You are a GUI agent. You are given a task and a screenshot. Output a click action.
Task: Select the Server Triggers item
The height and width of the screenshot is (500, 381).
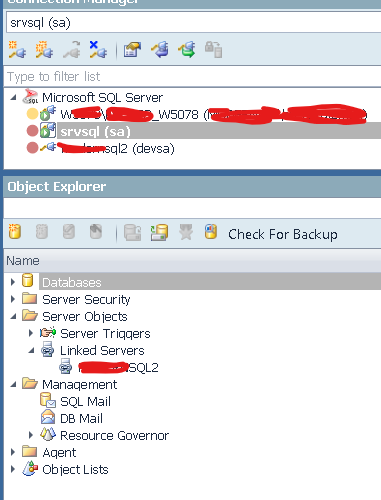[x=105, y=333]
